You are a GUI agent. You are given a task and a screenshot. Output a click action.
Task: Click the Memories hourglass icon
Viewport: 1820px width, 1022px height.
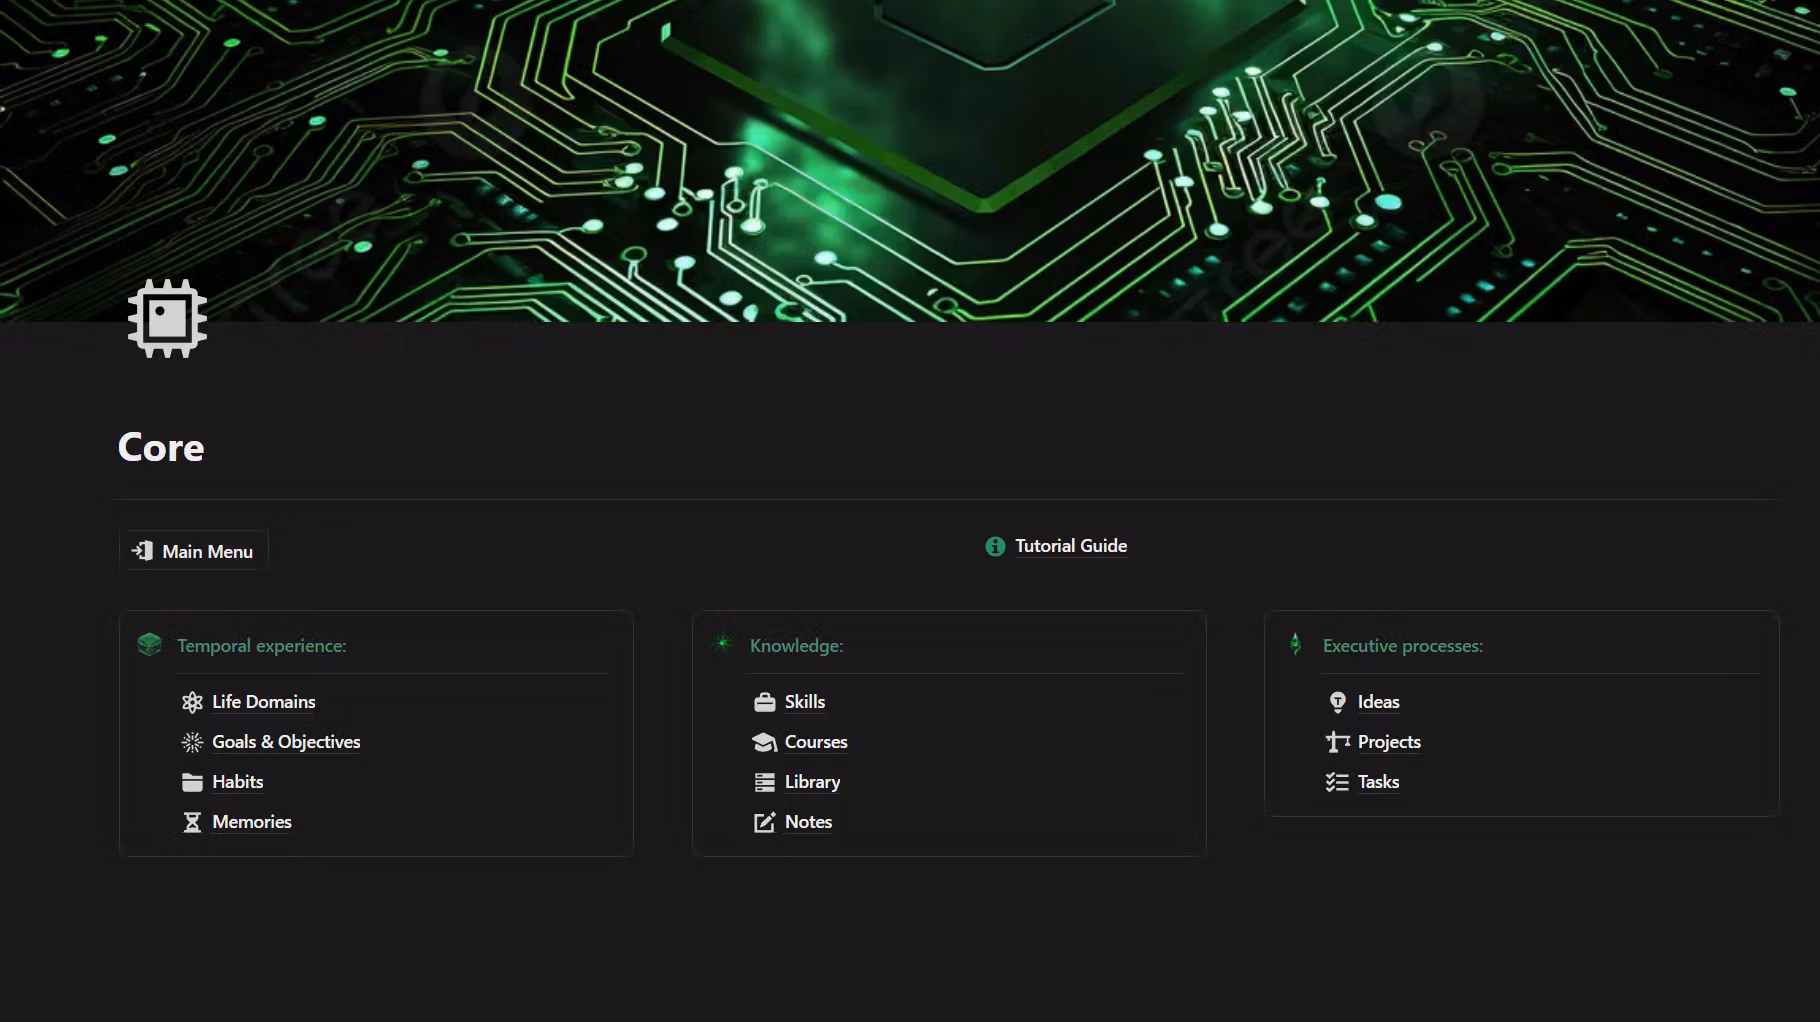(x=192, y=822)
